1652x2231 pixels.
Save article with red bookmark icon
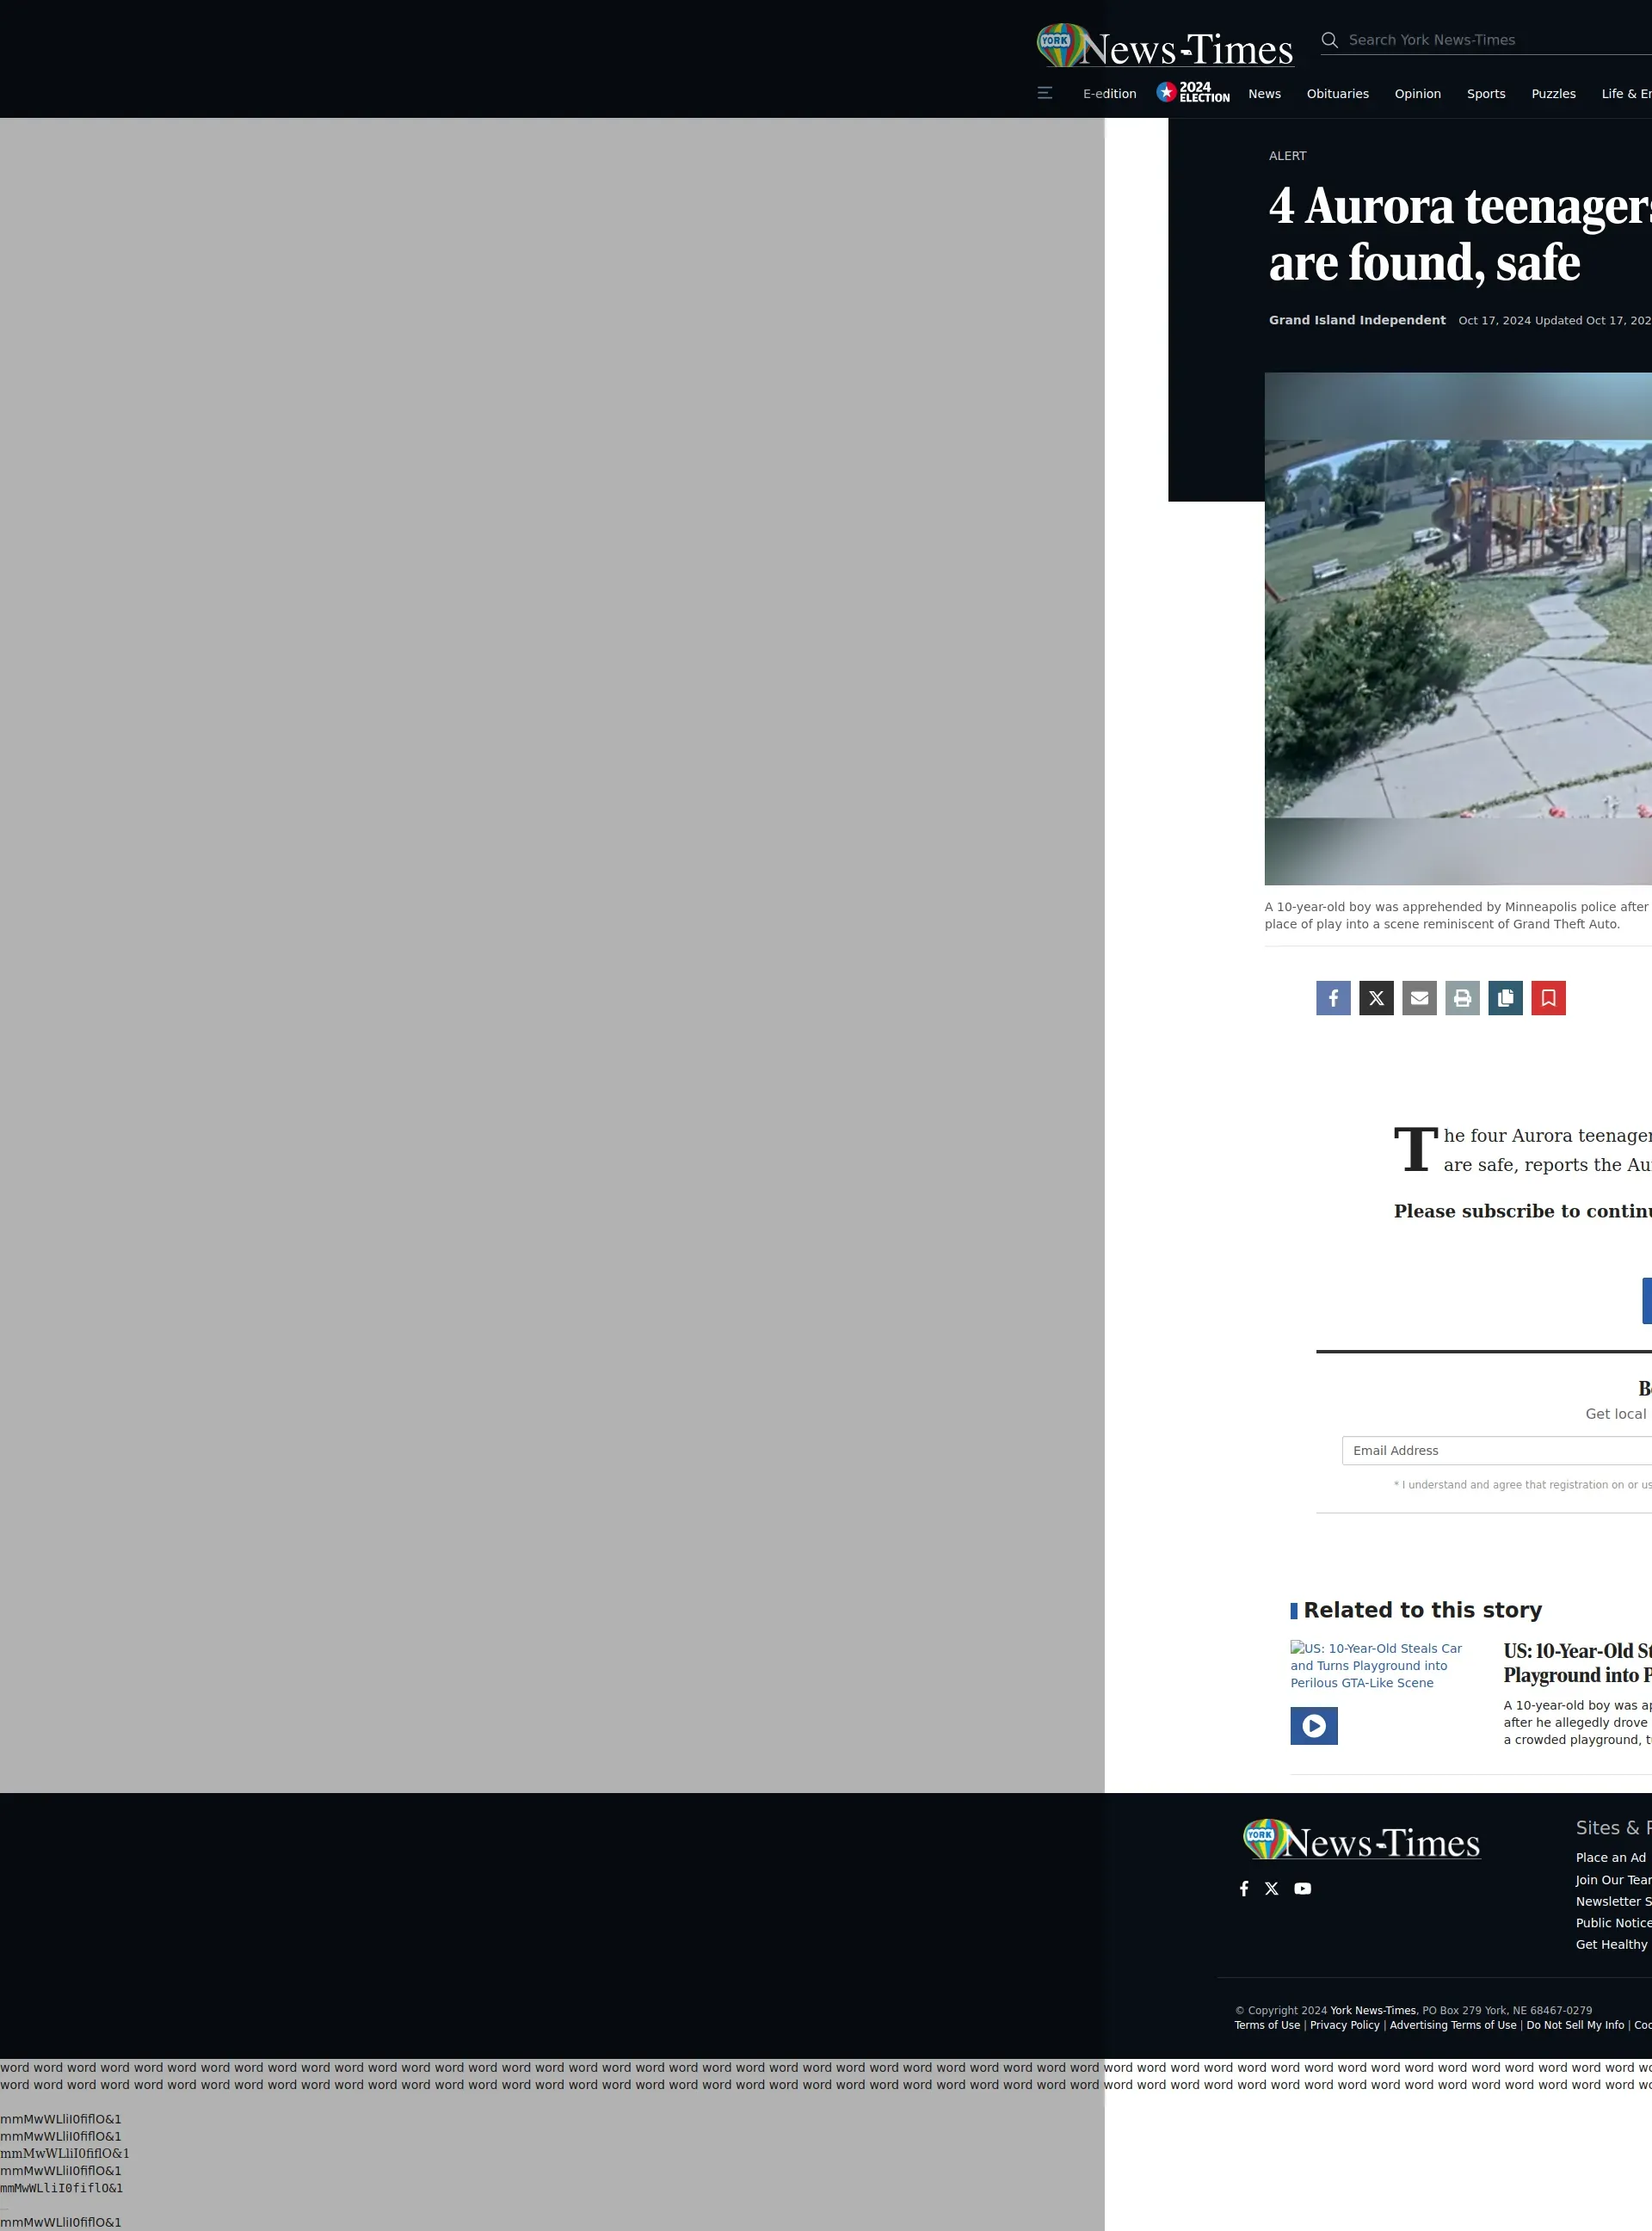tap(1548, 997)
